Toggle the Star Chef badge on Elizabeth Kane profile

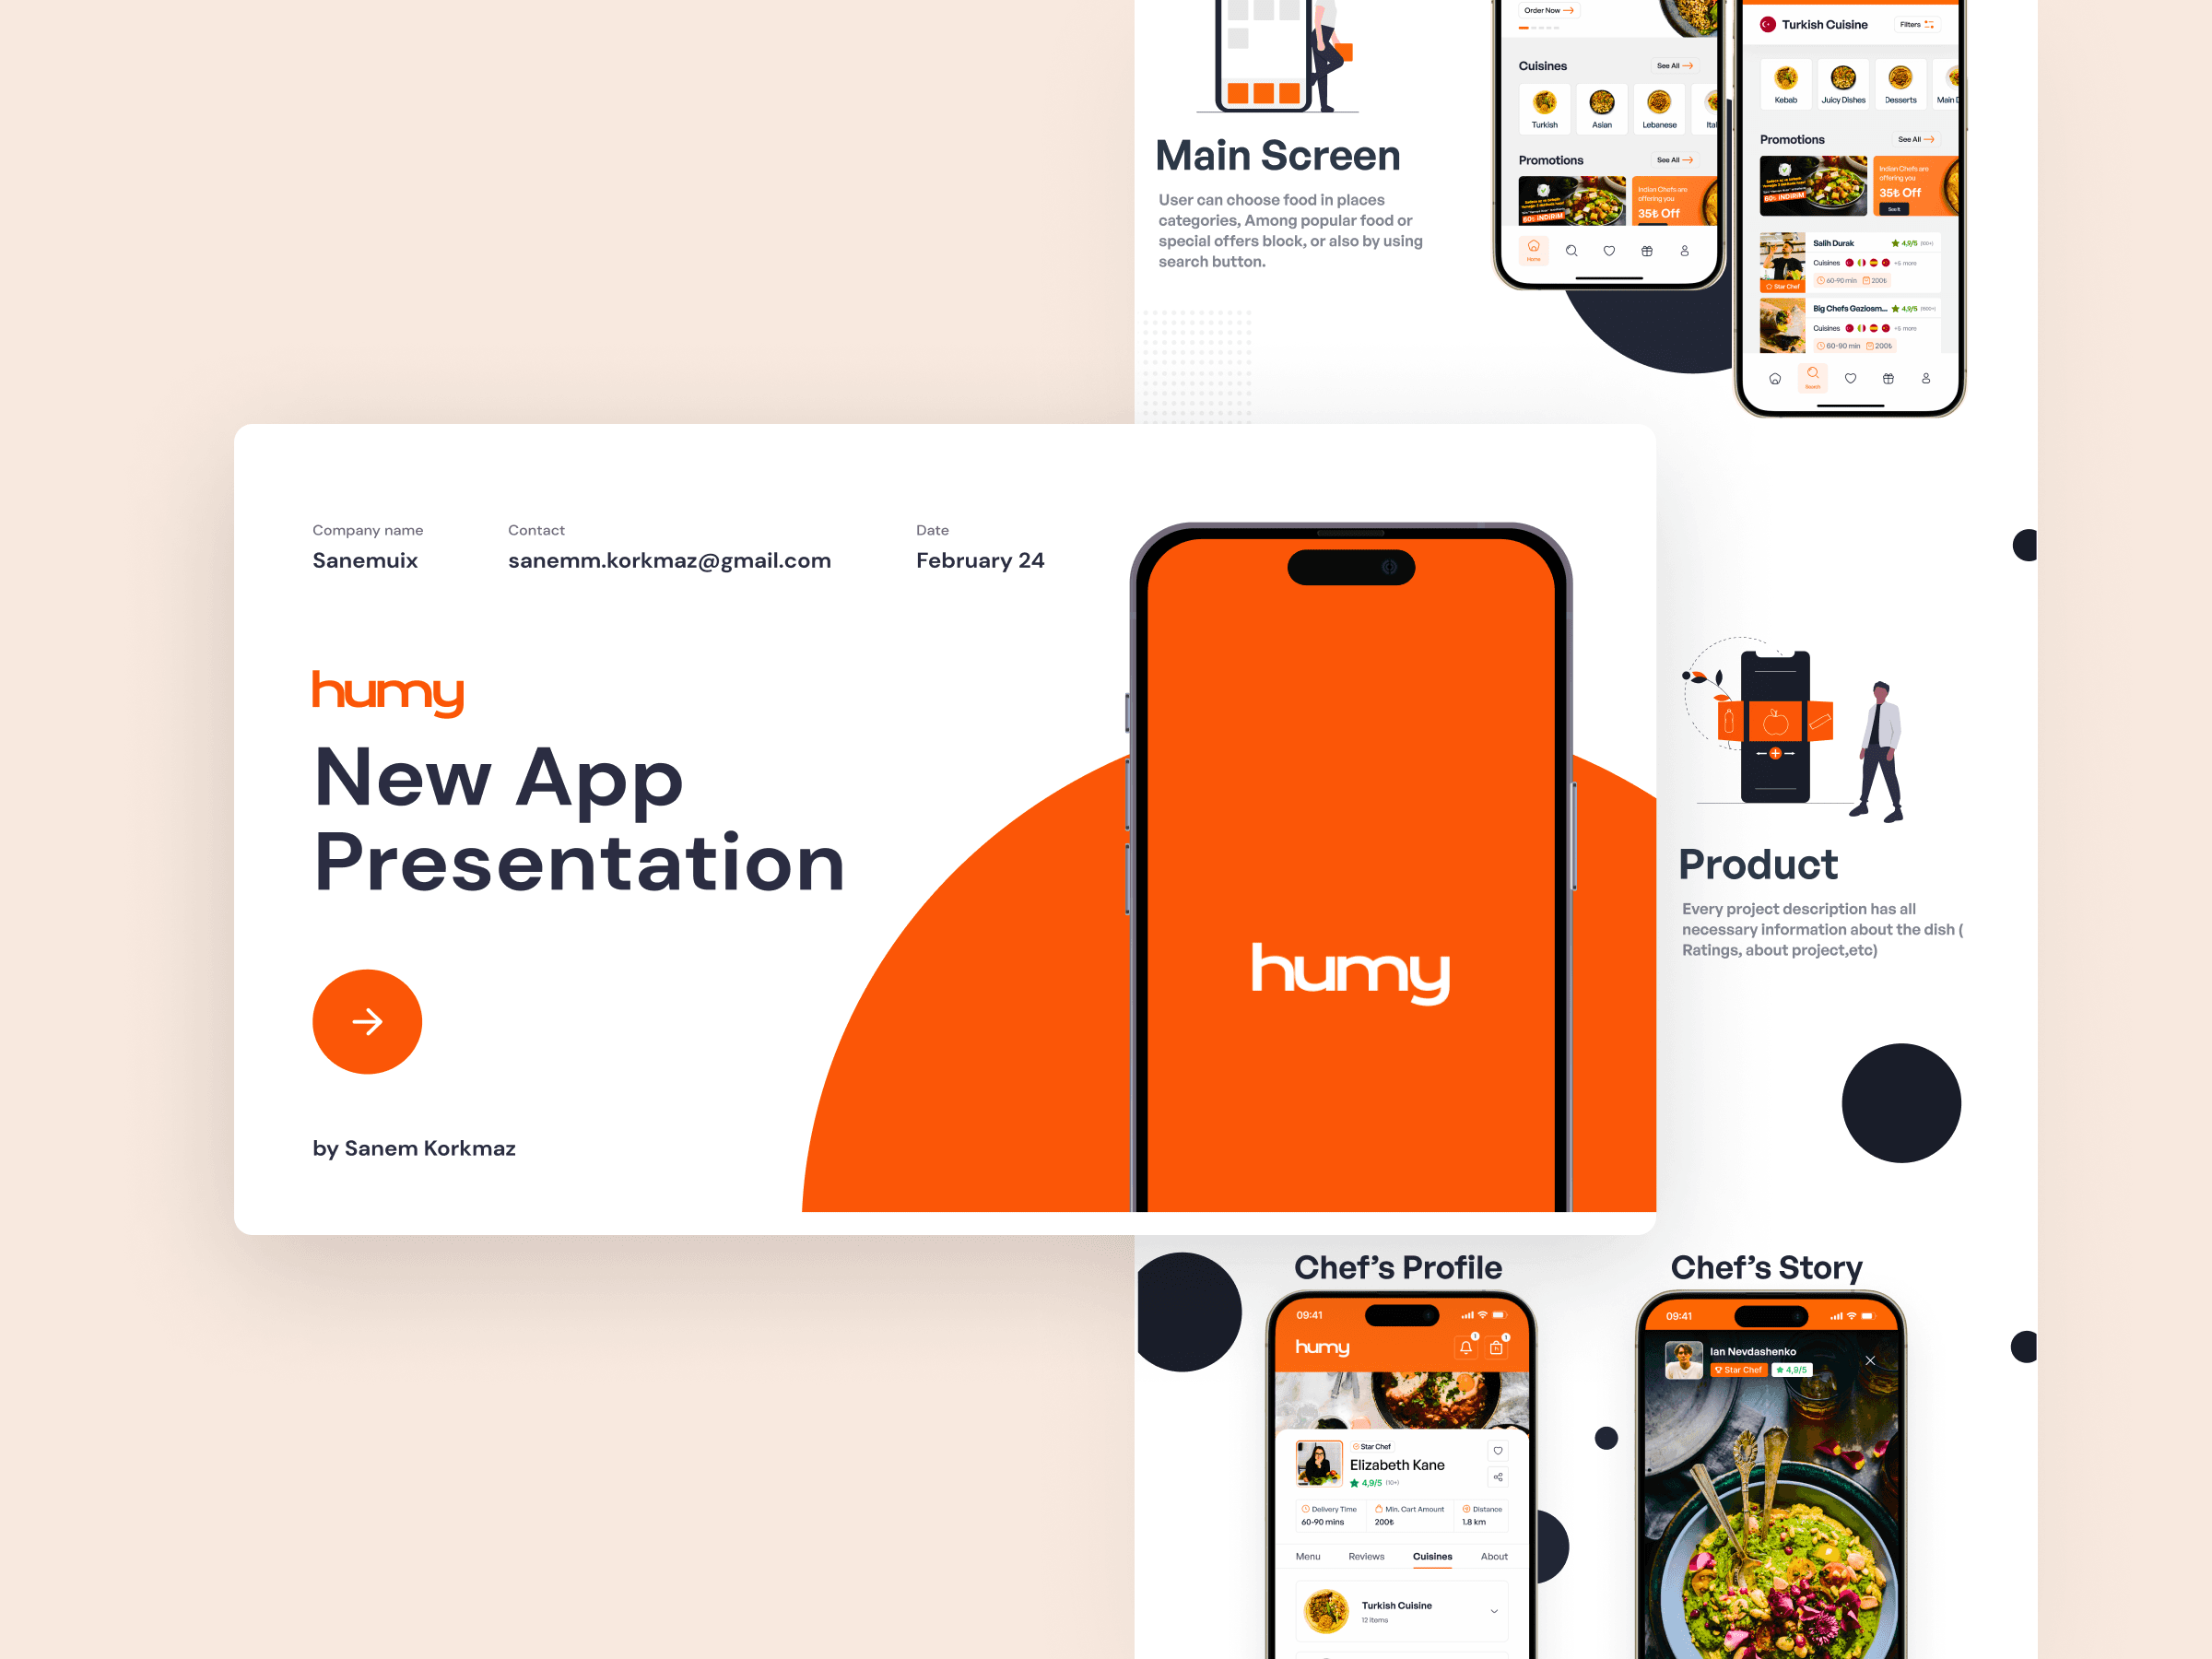tap(1371, 1448)
